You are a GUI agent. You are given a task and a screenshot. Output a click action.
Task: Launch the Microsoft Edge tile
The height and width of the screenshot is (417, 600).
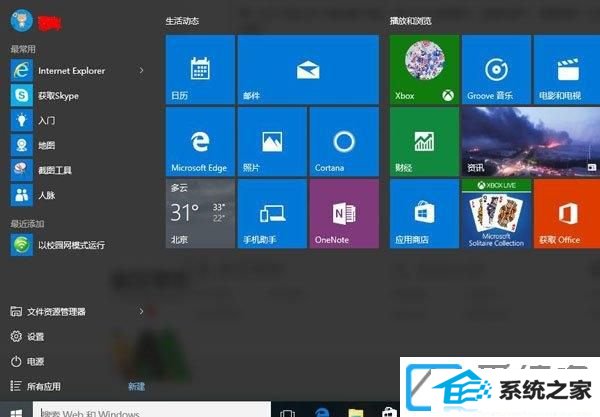tap(200, 142)
